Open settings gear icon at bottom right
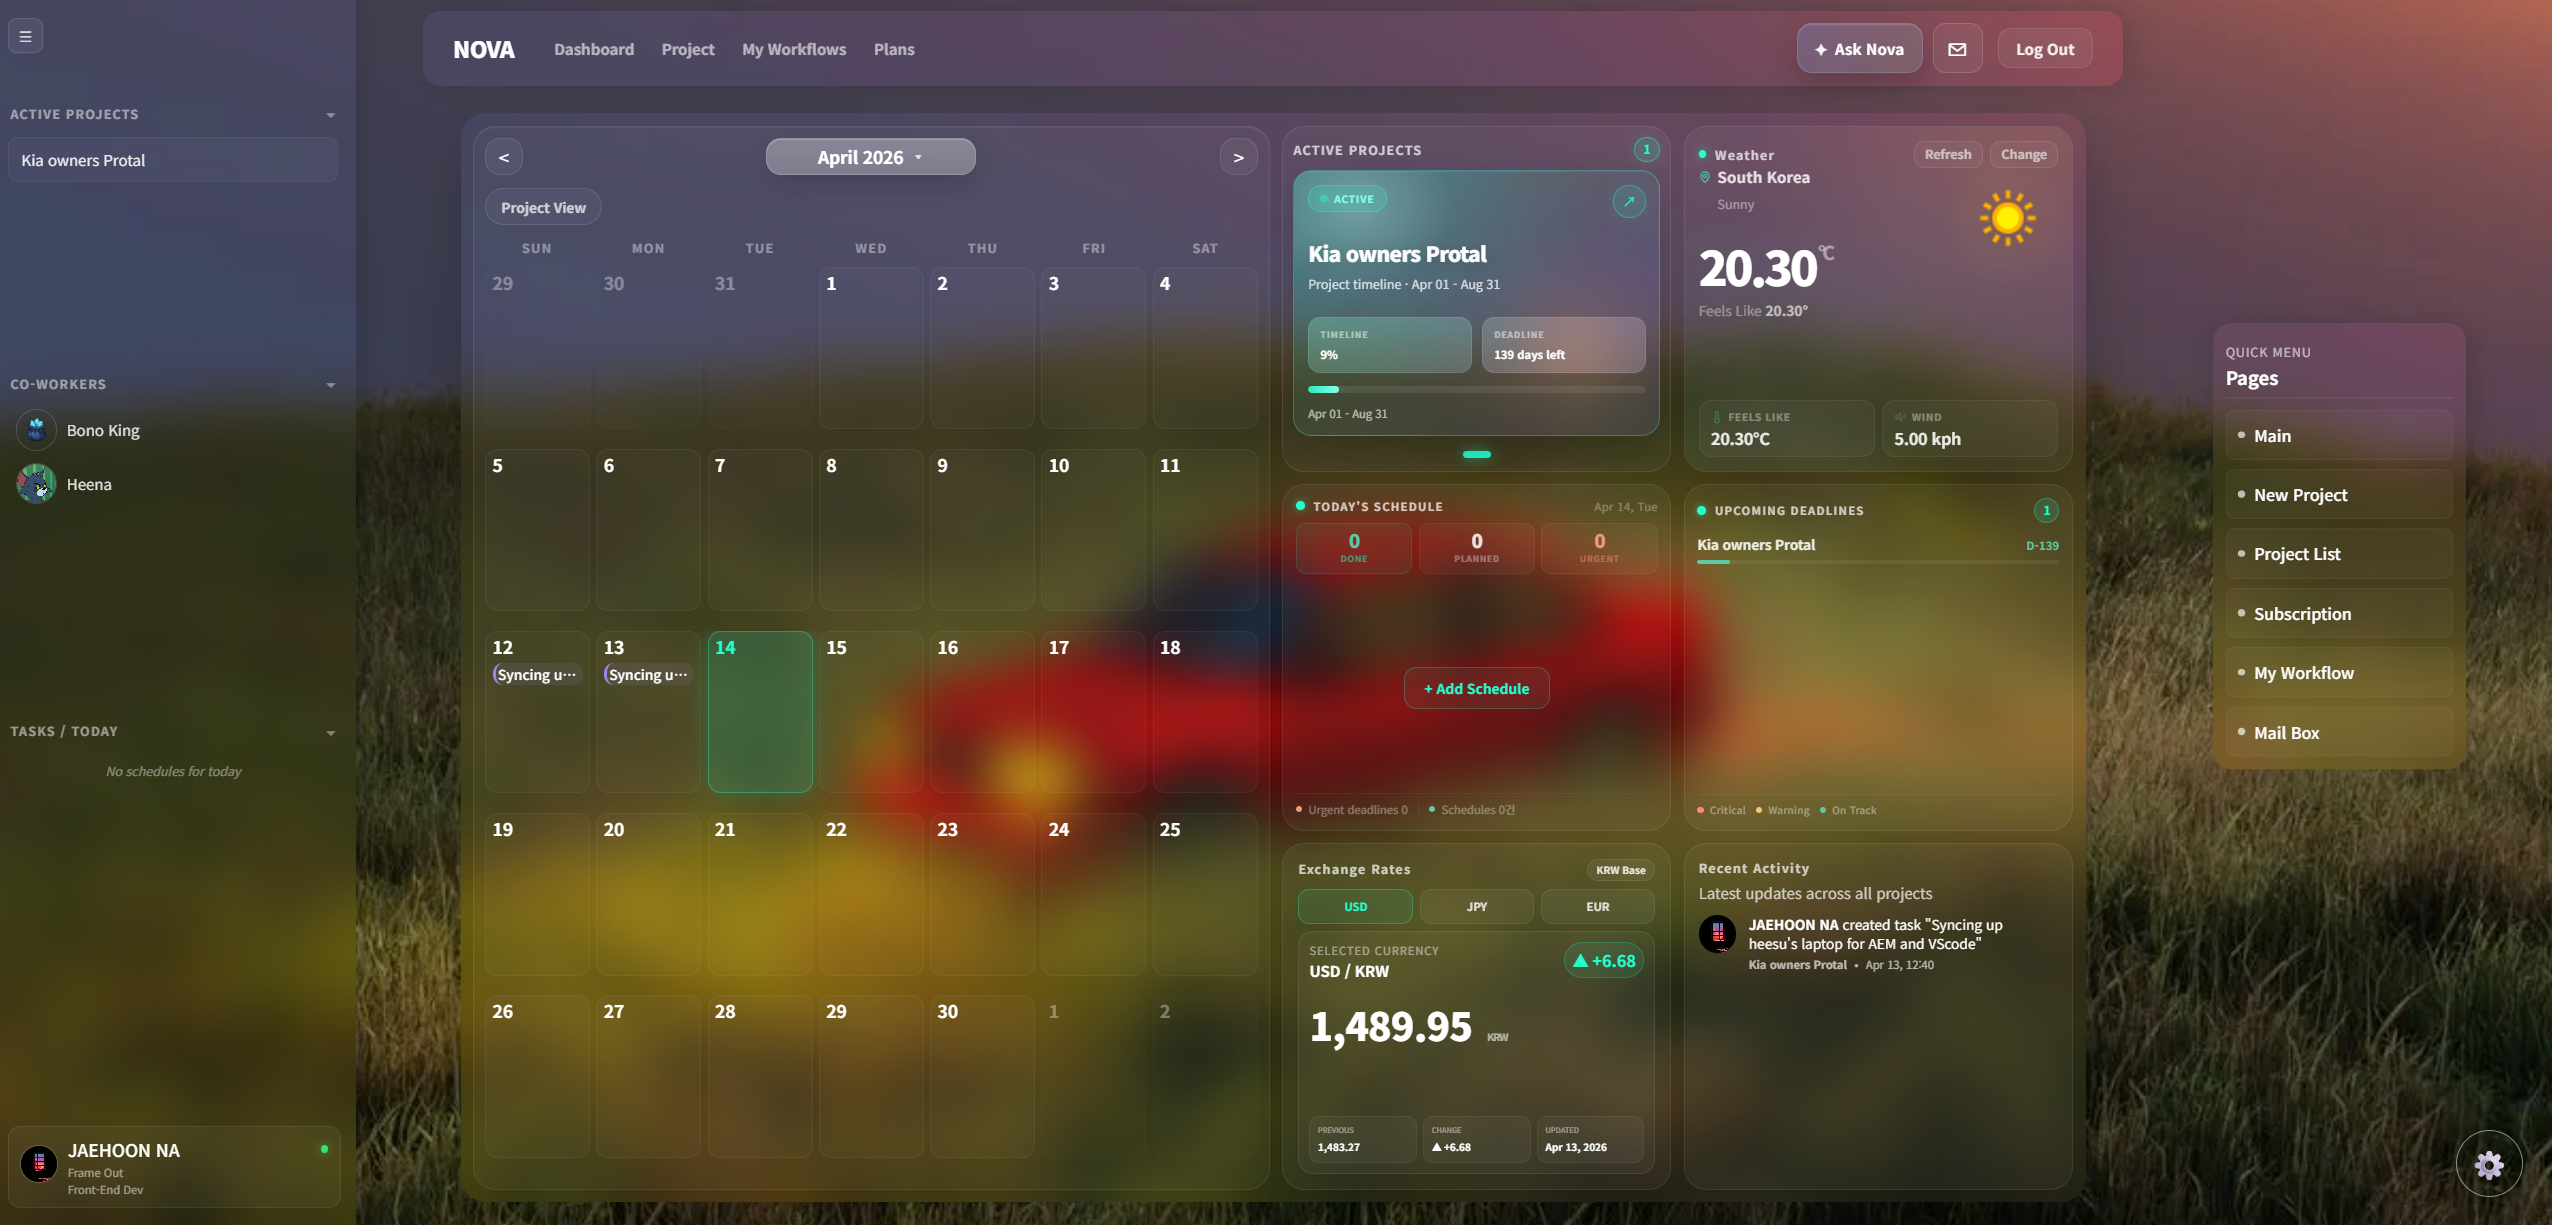The width and height of the screenshot is (2552, 1225). [x=2488, y=1164]
